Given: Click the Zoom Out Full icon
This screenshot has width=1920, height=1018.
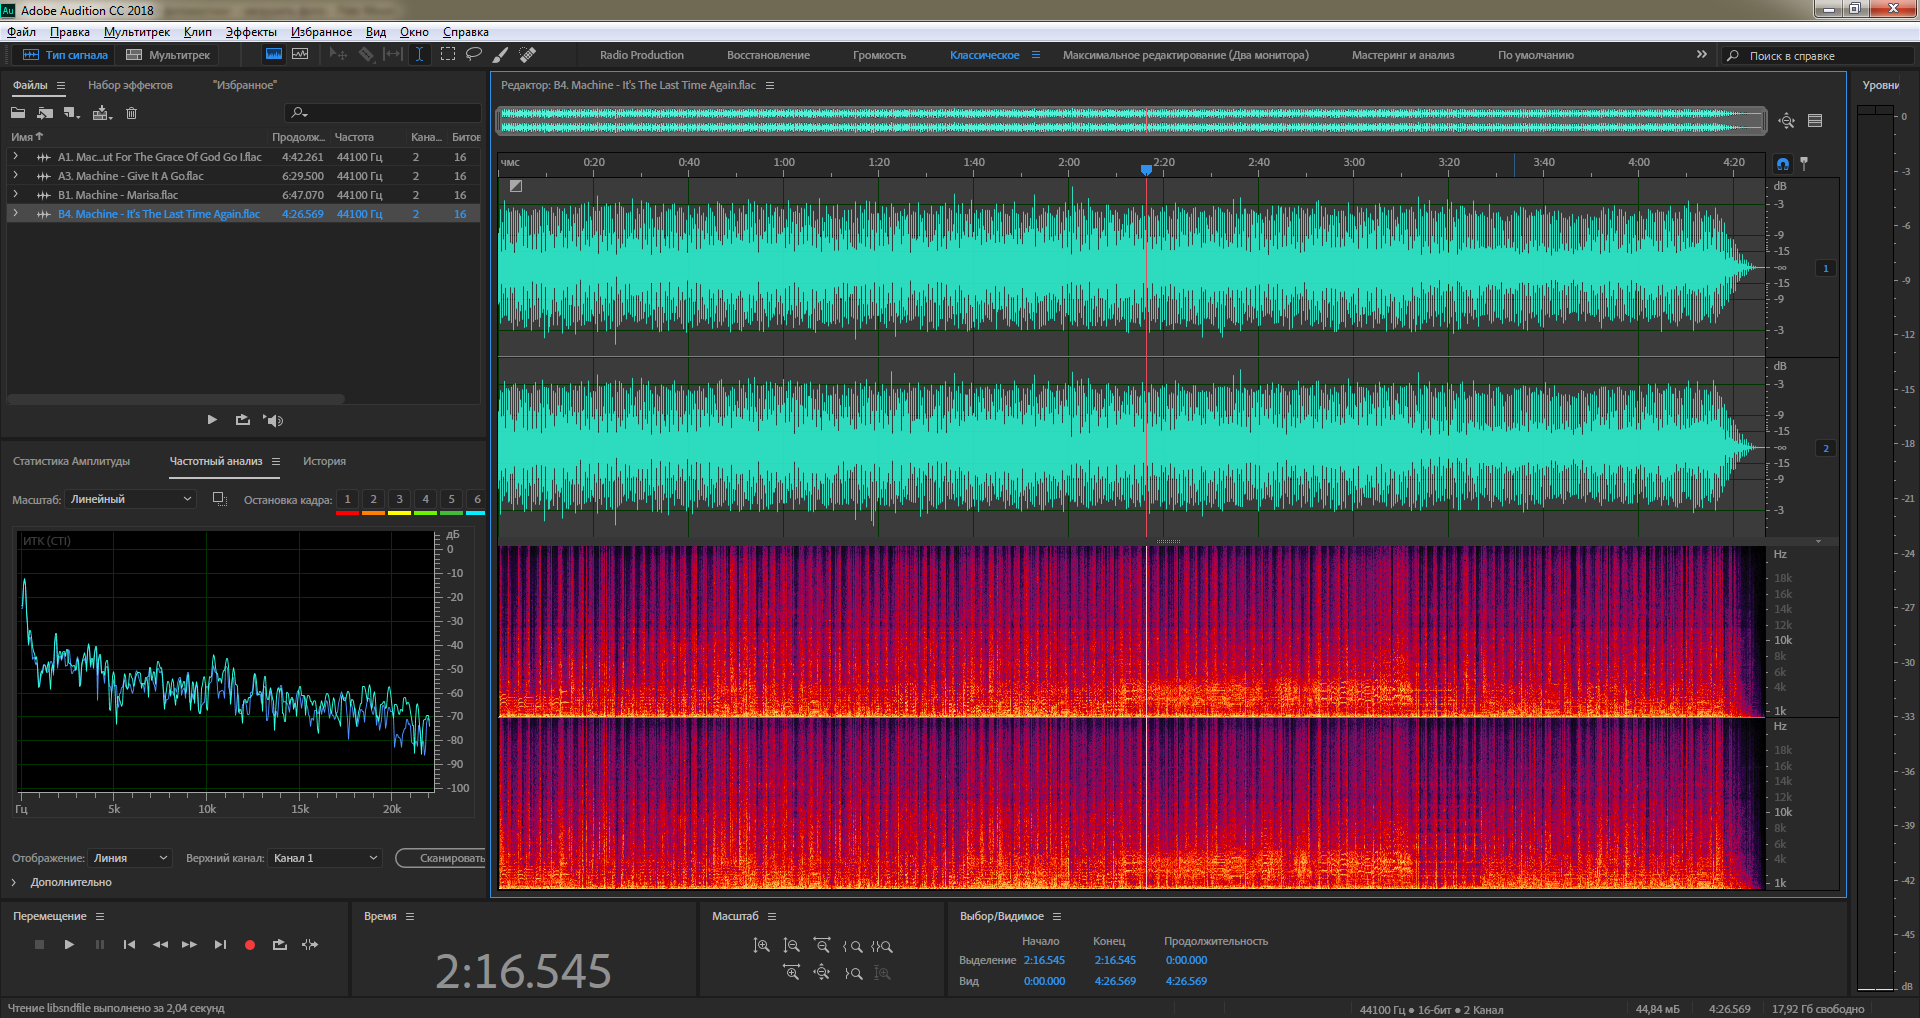Looking at the screenshot, I should pyautogui.click(x=822, y=972).
